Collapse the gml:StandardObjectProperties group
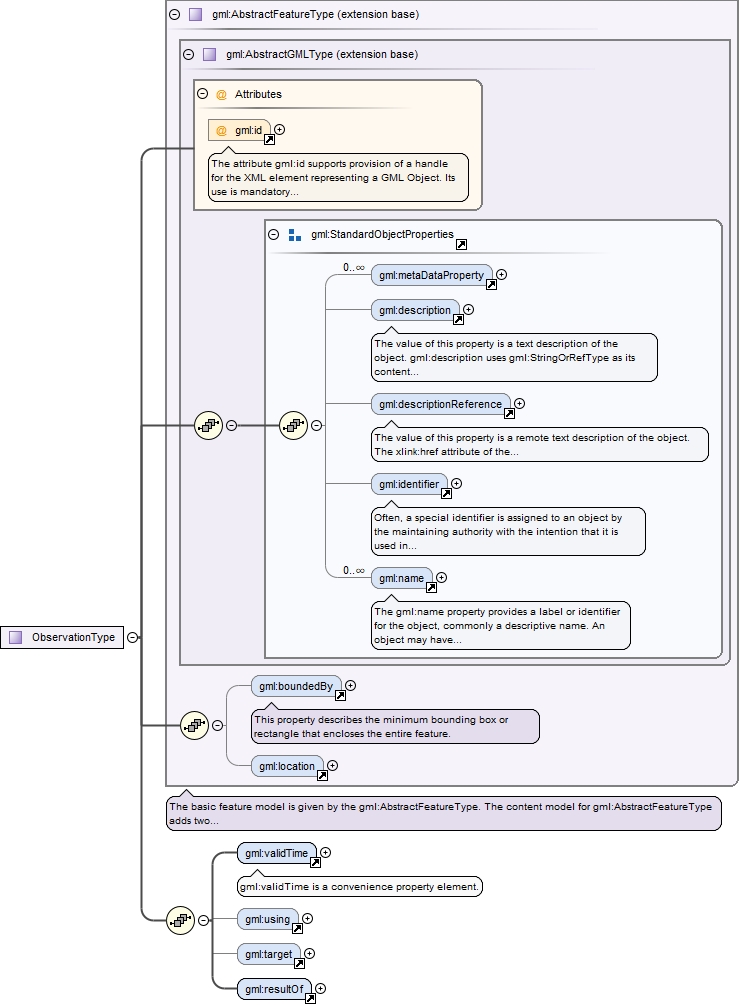Image resolution: width=740 pixels, height=1005 pixels. pos(274,235)
